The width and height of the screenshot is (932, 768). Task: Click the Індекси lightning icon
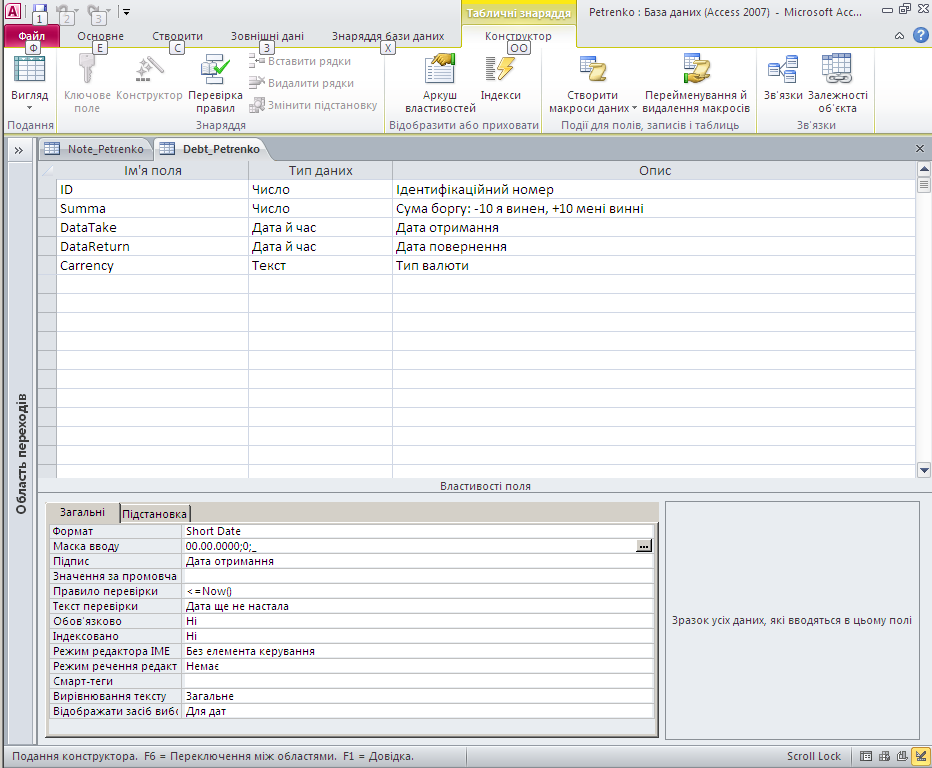coord(500,70)
